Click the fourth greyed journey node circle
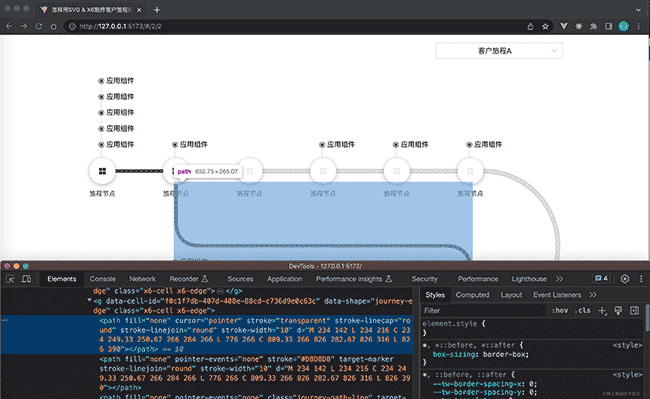Image resolution: width=650 pixels, height=399 pixels. pyautogui.click(x=323, y=171)
